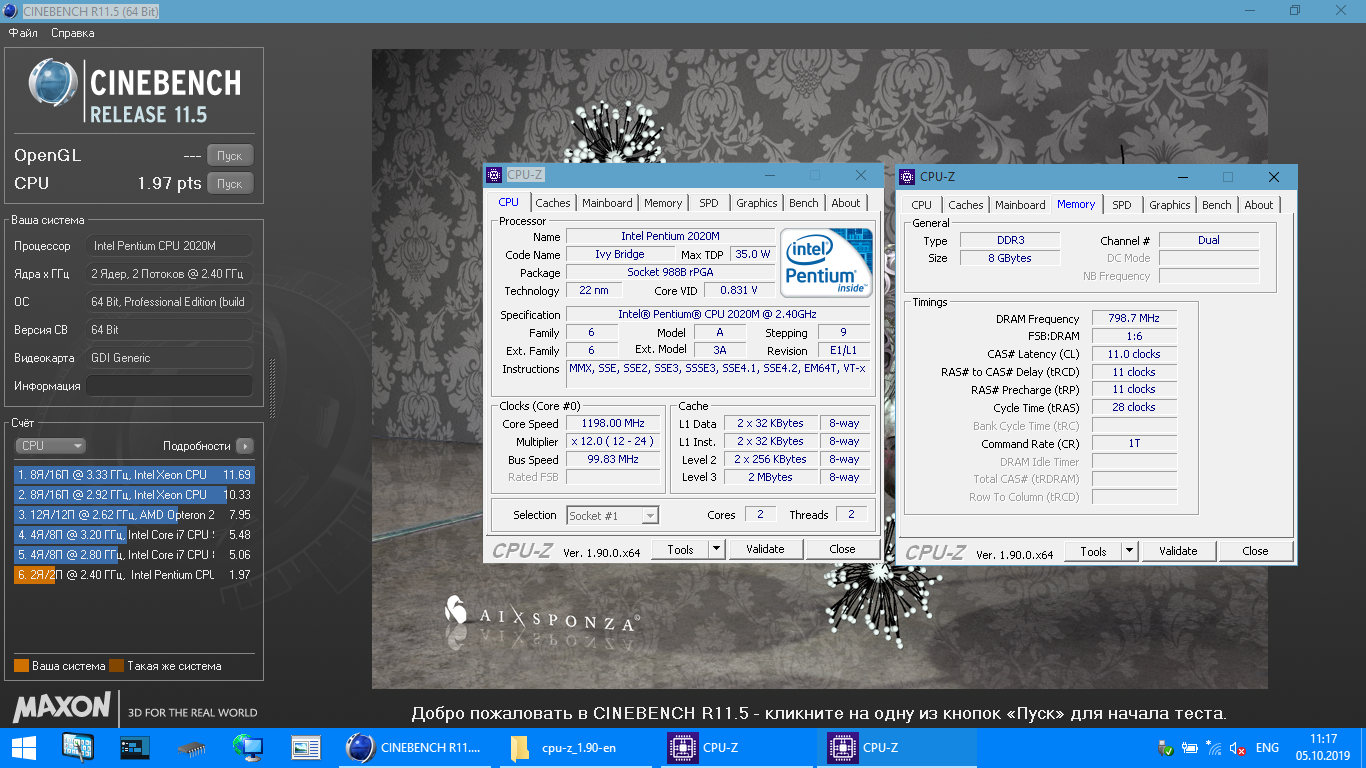Open Tools dropdown arrow in left CPU-Z
This screenshot has height=768, width=1366.
coord(716,549)
